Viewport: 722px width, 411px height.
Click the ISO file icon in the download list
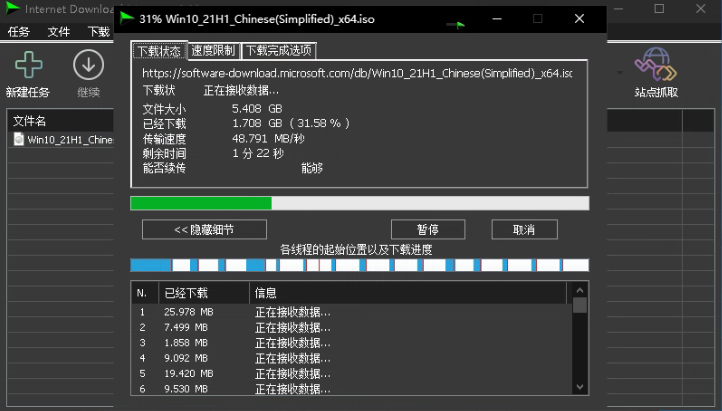[x=18, y=140]
